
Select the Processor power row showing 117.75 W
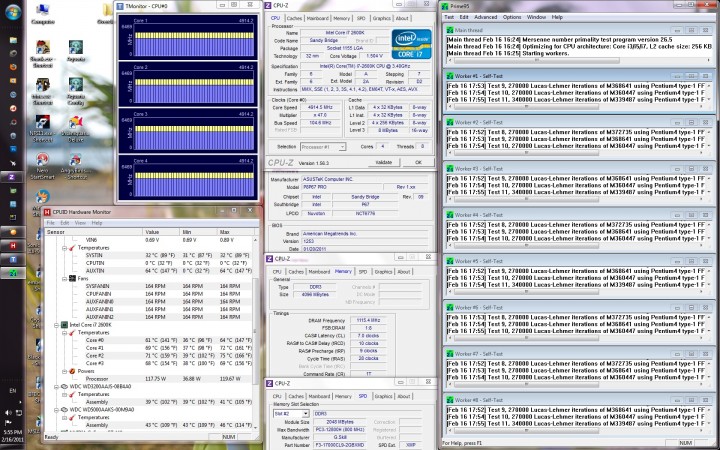point(149,379)
